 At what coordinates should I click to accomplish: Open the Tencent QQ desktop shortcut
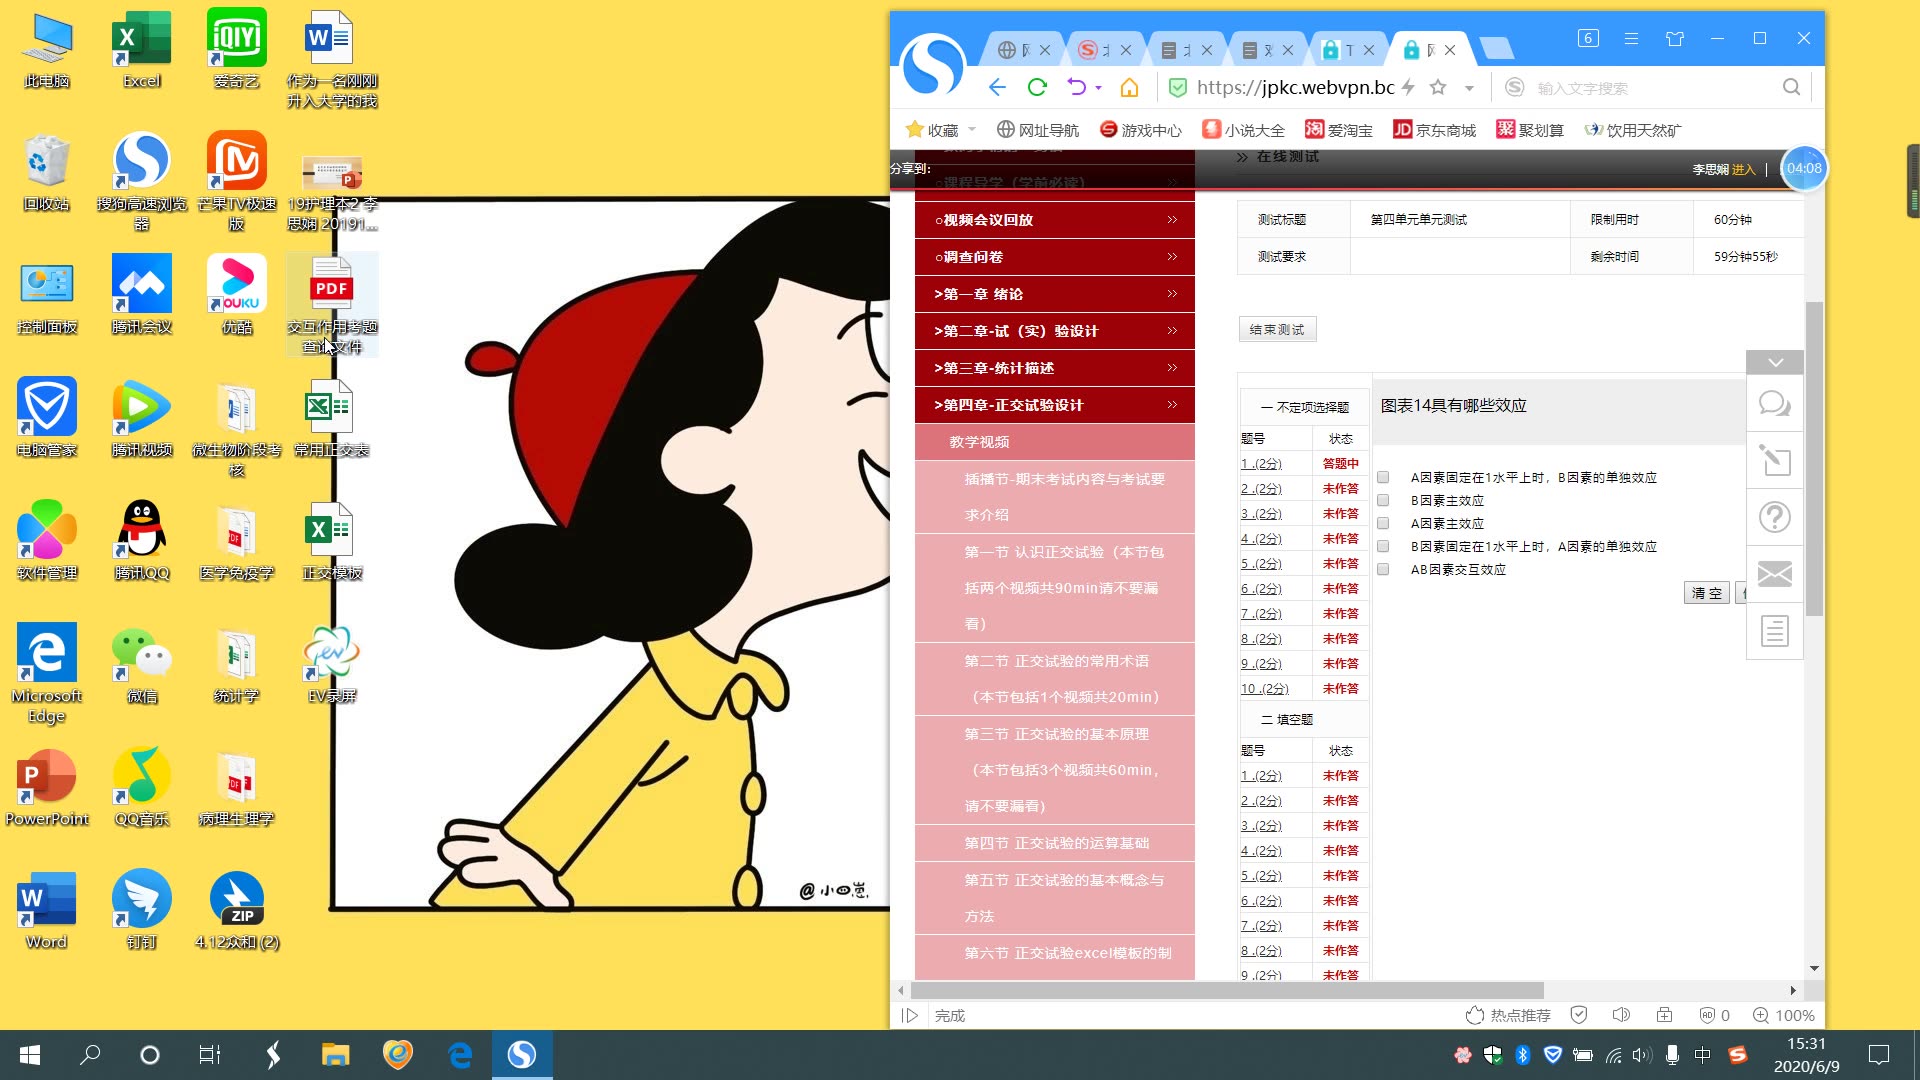click(x=141, y=542)
